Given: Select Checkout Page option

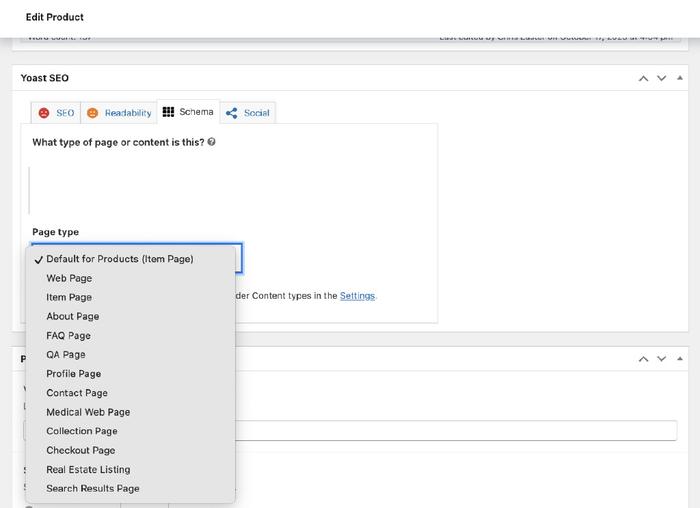Looking at the screenshot, I should coord(130,450).
